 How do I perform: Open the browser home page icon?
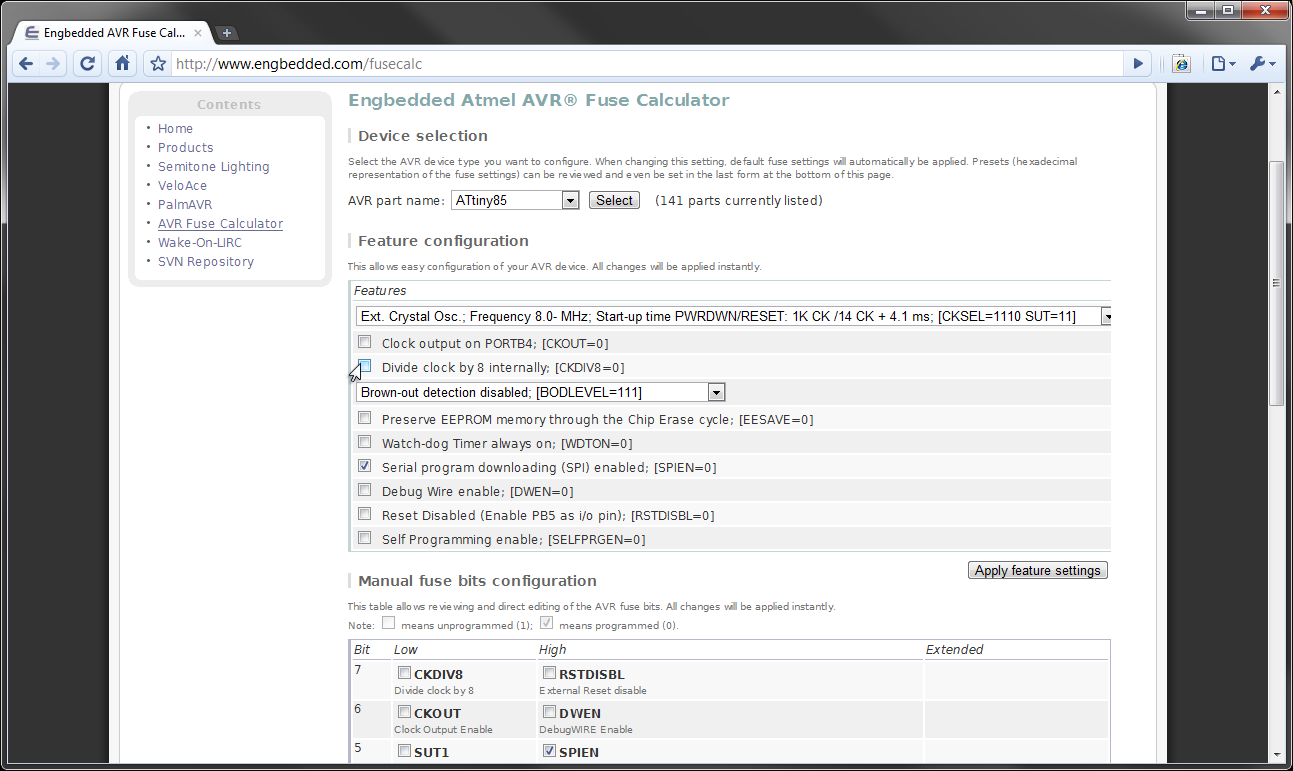click(122, 64)
